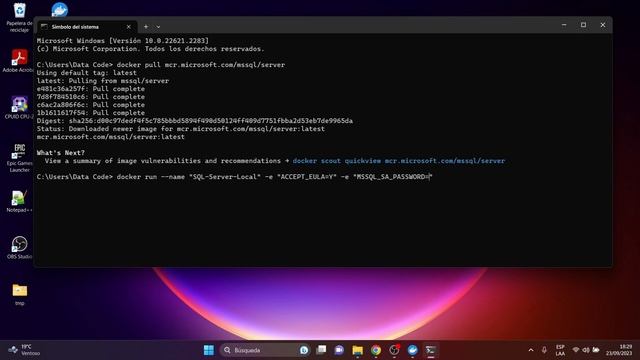Viewport: 640px width, 360px height.
Task: Open Wi-Fi network tray icon
Action: (576, 350)
